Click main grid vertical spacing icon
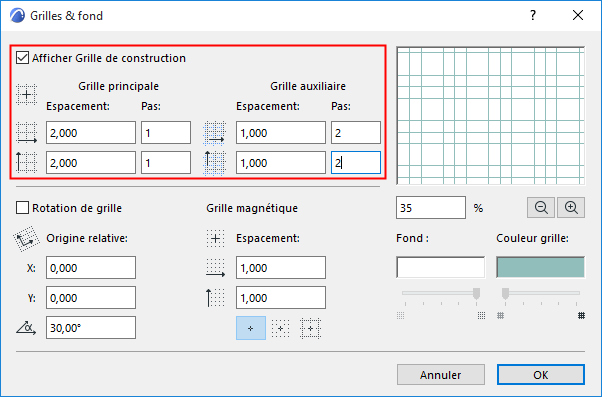This screenshot has height=397, width=602. pyautogui.click(x=26, y=162)
